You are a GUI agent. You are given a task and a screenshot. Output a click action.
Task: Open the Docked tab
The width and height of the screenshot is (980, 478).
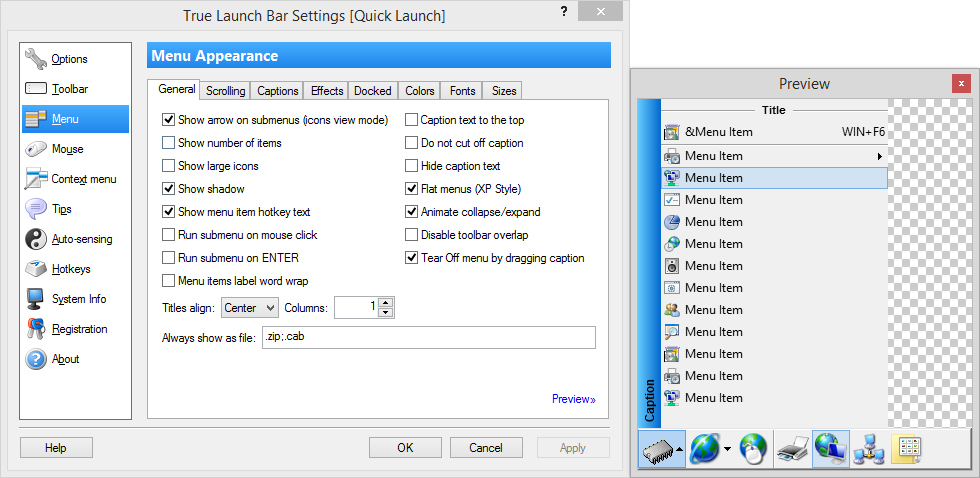pyautogui.click(x=372, y=91)
